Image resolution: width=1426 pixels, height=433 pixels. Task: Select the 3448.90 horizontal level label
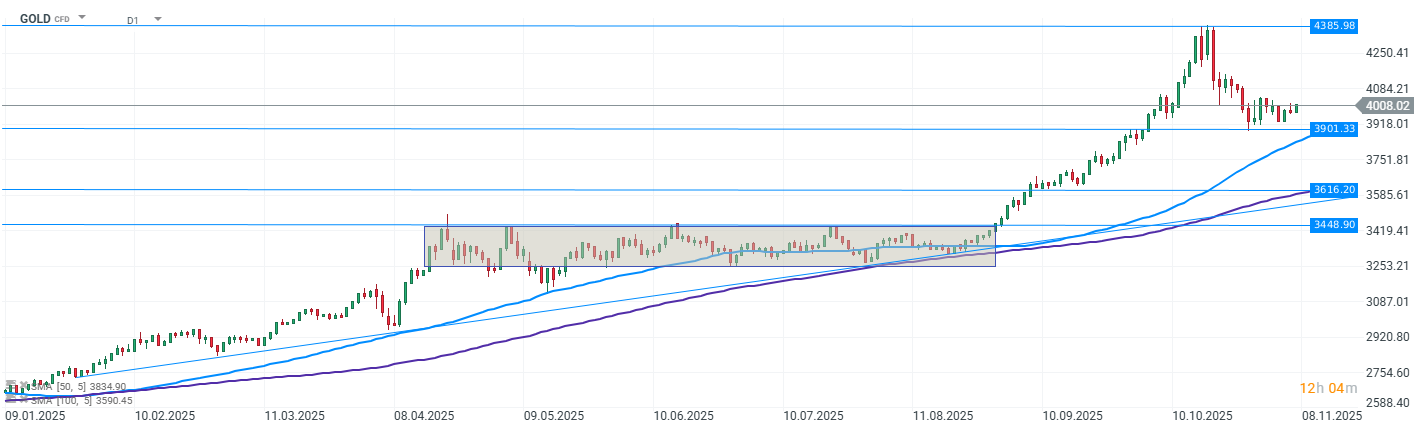click(x=1333, y=225)
